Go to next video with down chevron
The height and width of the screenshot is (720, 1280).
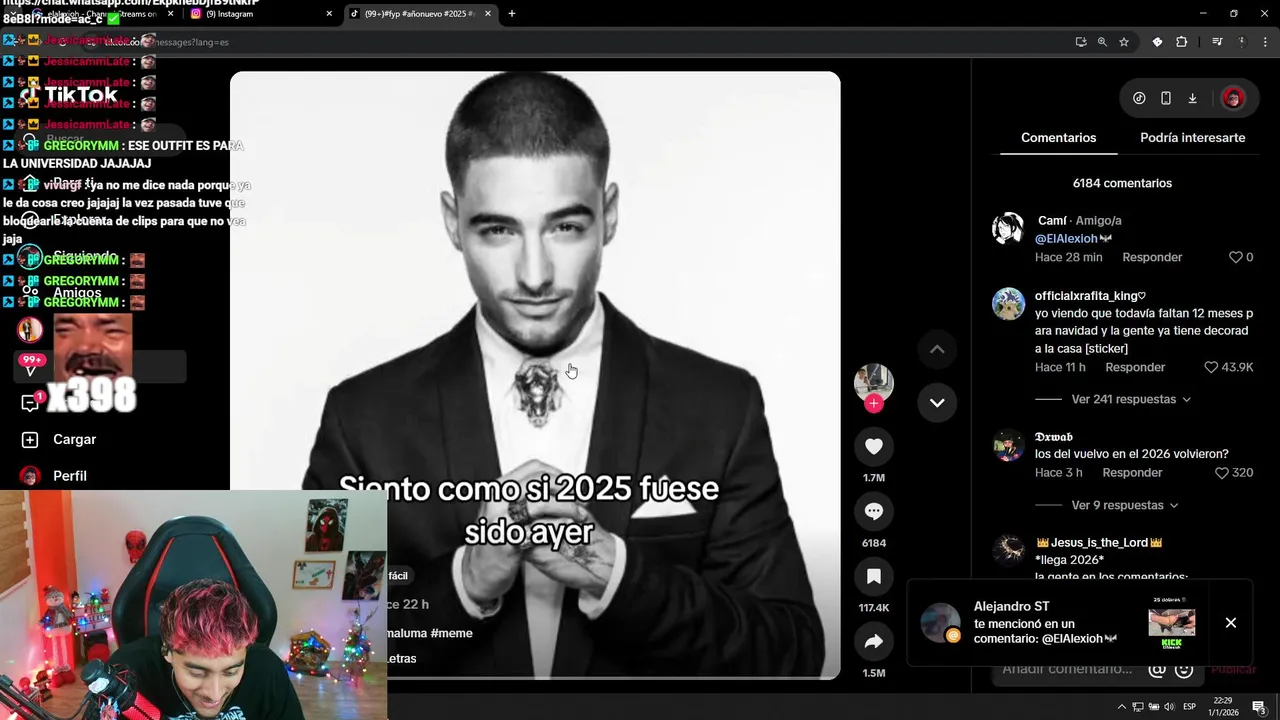[937, 402]
